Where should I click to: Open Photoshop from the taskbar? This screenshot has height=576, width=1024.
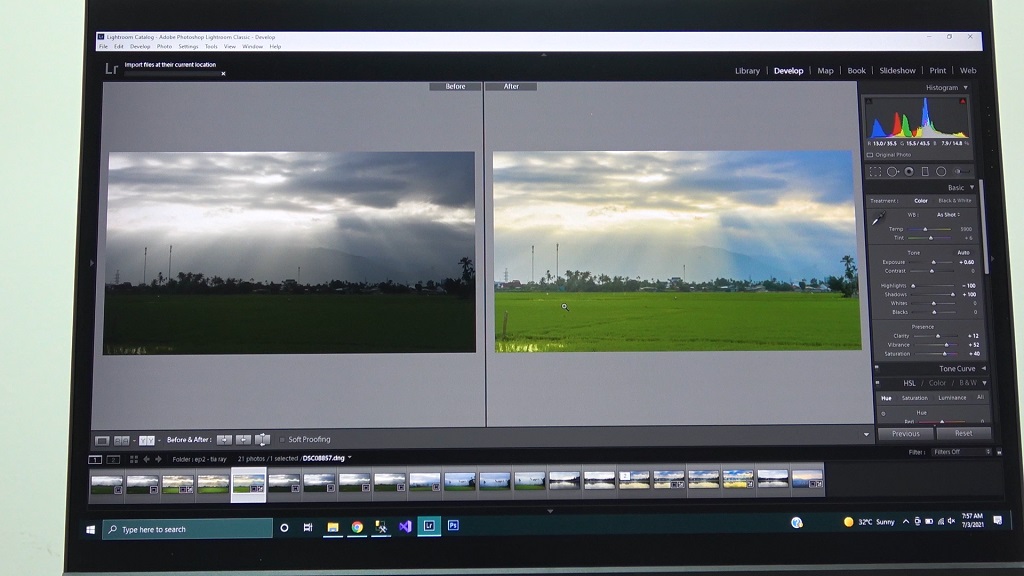[x=453, y=526]
